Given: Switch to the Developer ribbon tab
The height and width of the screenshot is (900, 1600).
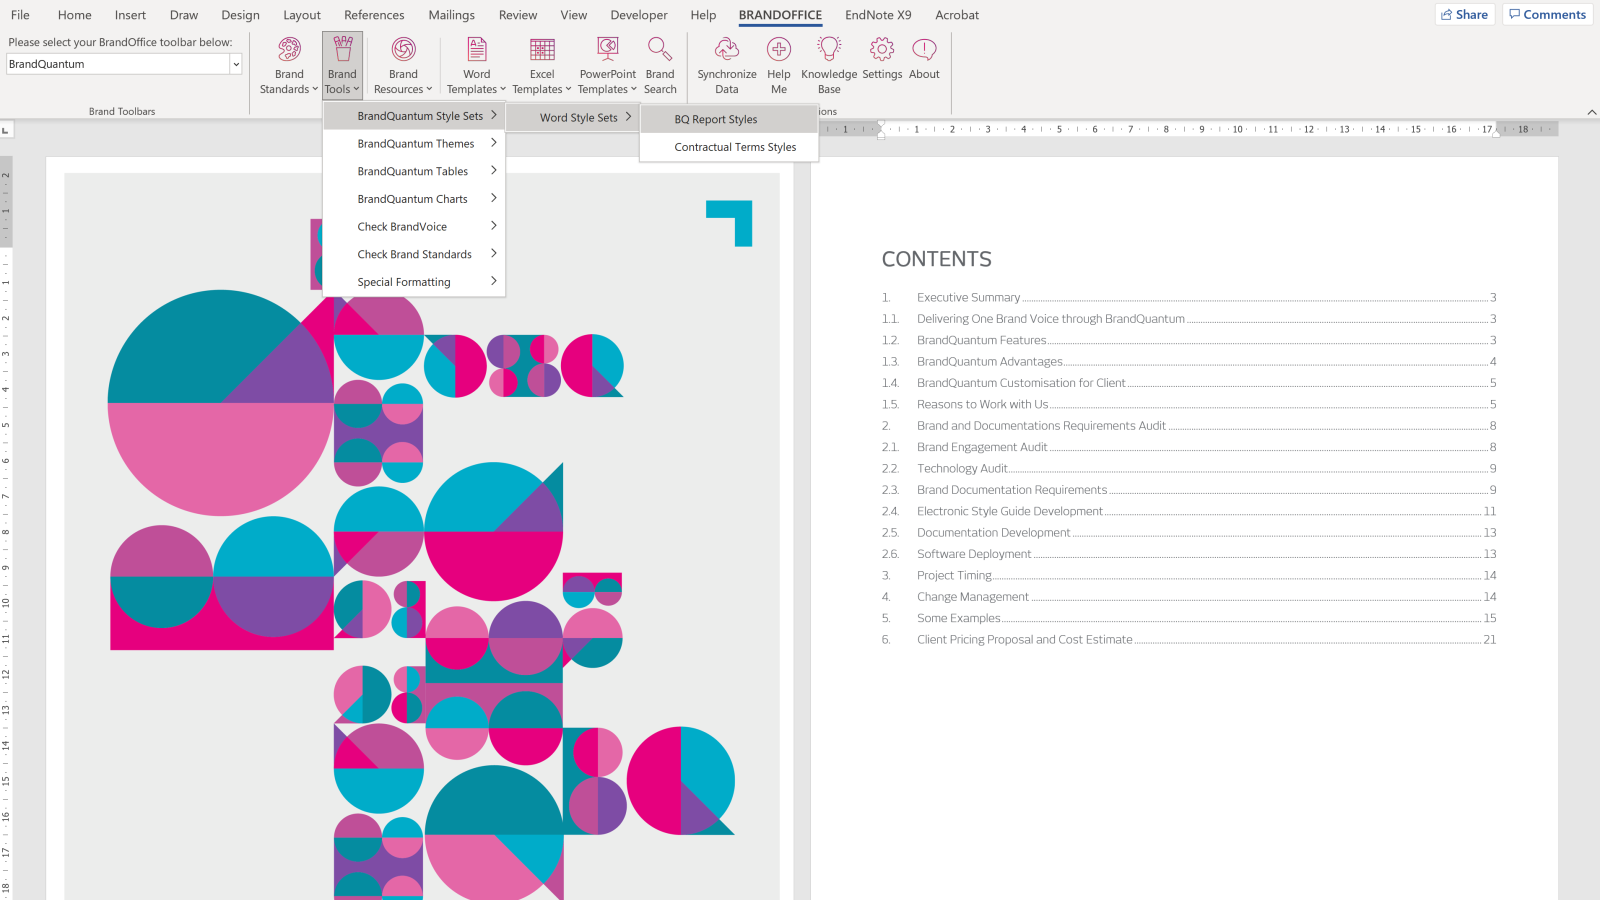Looking at the screenshot, I should pyautogui.click(x=638, y=15).
